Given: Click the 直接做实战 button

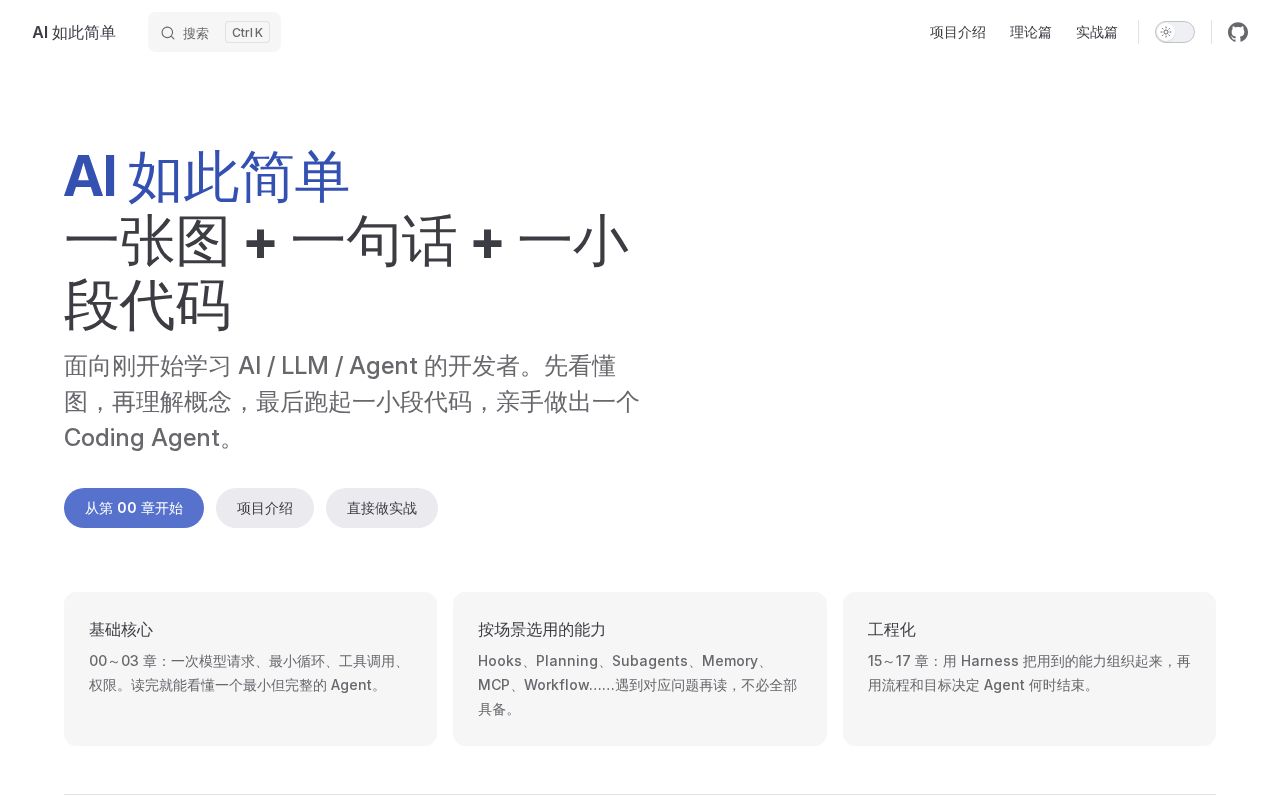Looking at the screenshot, I should click(382, 508).
